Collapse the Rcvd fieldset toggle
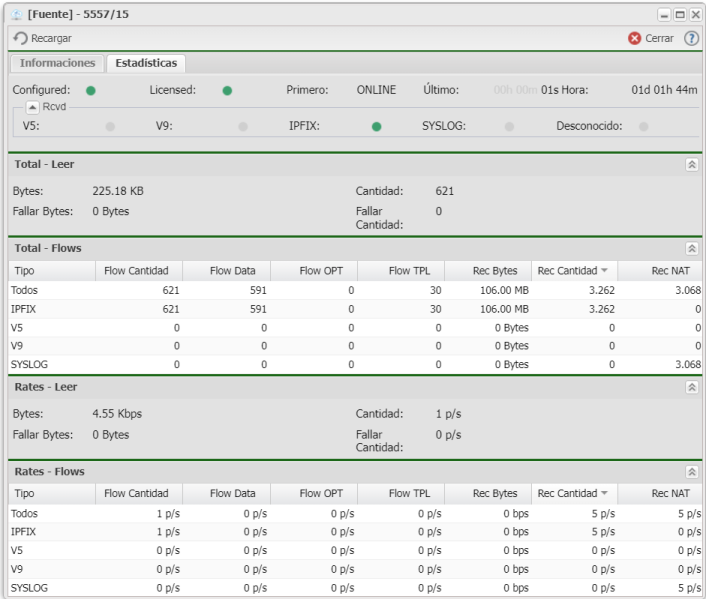Viewport: 706px width, 599px height. click(32, 107)
